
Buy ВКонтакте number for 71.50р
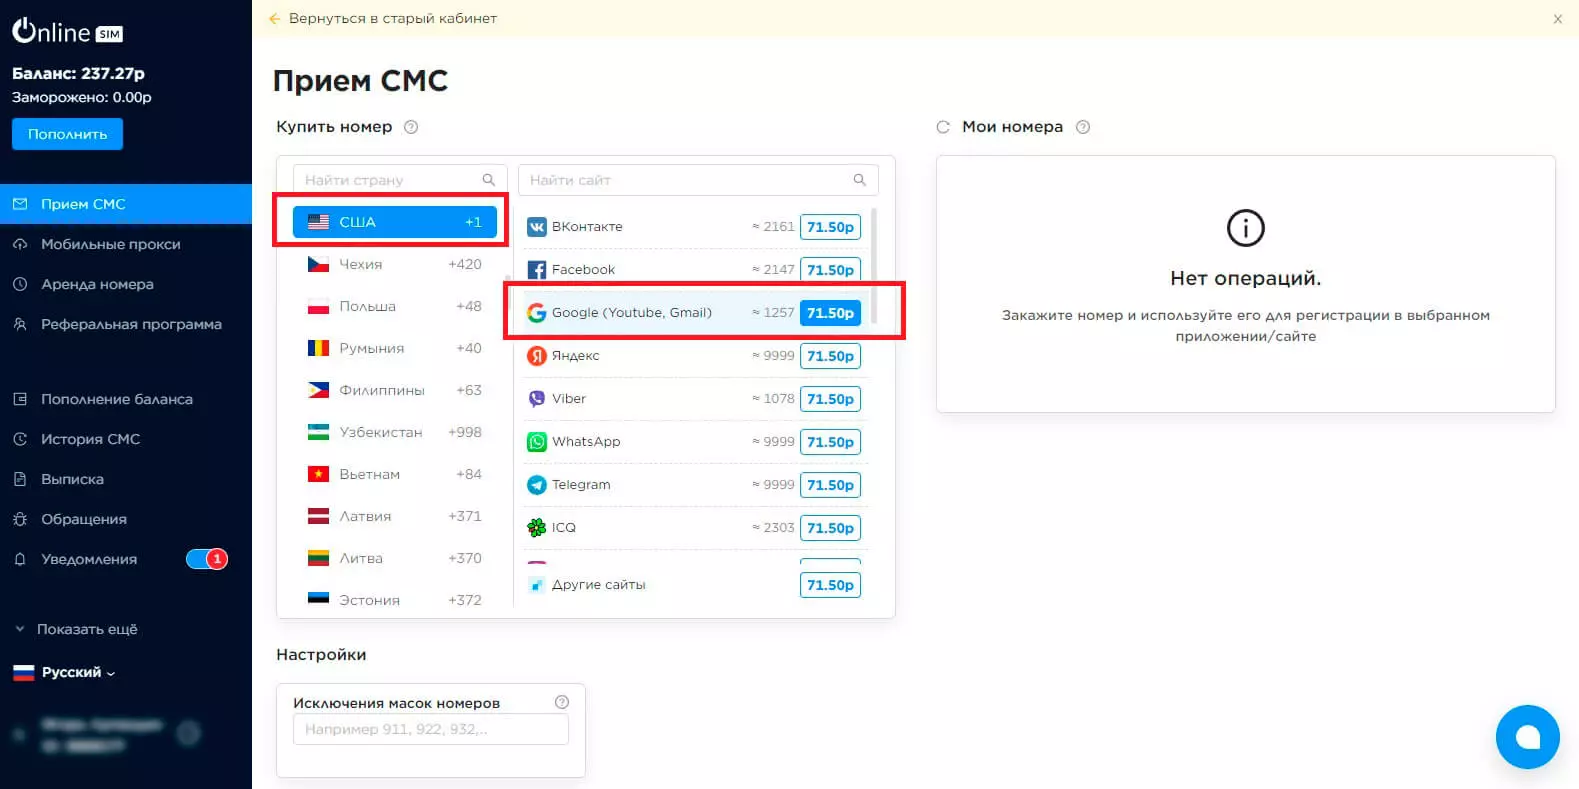(830, 227)
